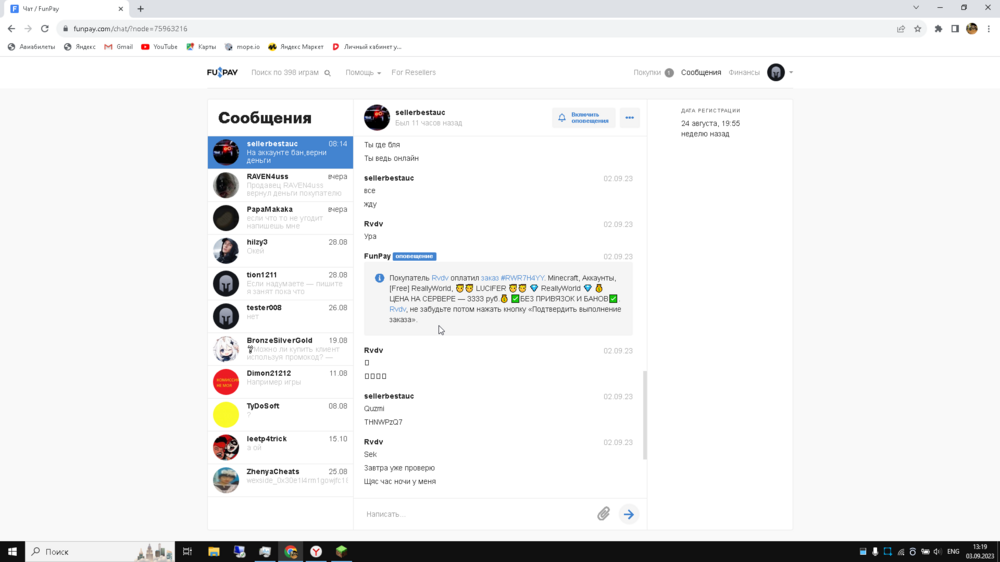Click the message input field Написать
1000x562 pixels.
coord(478,514)
